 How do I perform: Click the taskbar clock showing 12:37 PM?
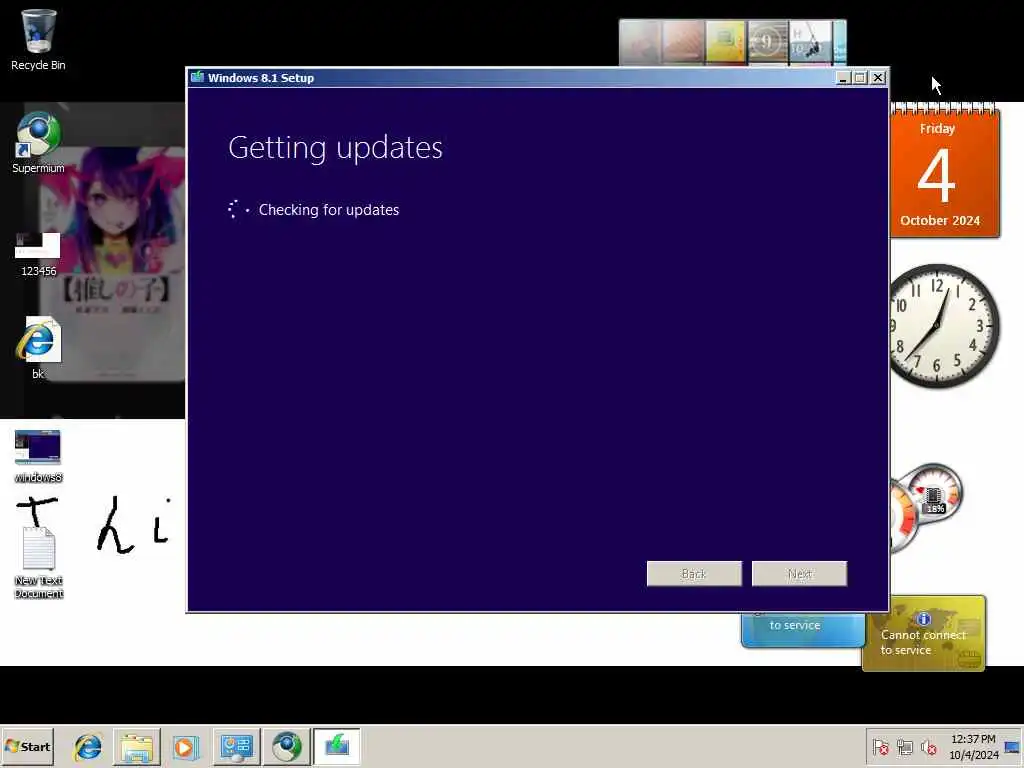tap(973, 746)
